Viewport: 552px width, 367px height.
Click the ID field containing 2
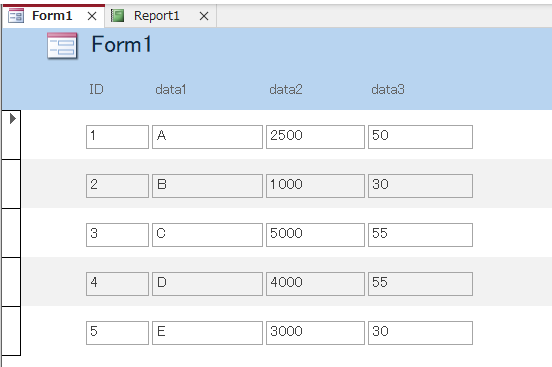[117, 186]
